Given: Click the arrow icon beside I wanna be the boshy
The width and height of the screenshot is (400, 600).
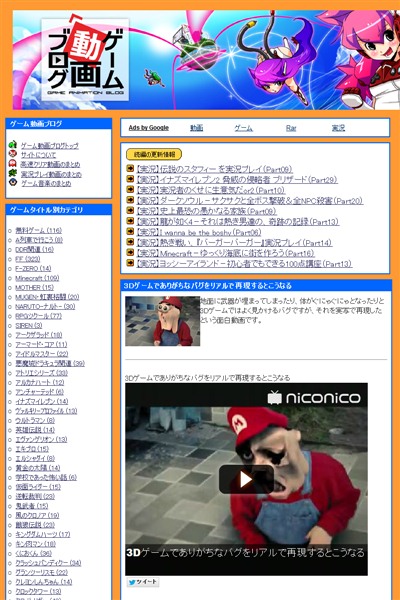Looking at the screenshot, I should [x=130, y=232].
